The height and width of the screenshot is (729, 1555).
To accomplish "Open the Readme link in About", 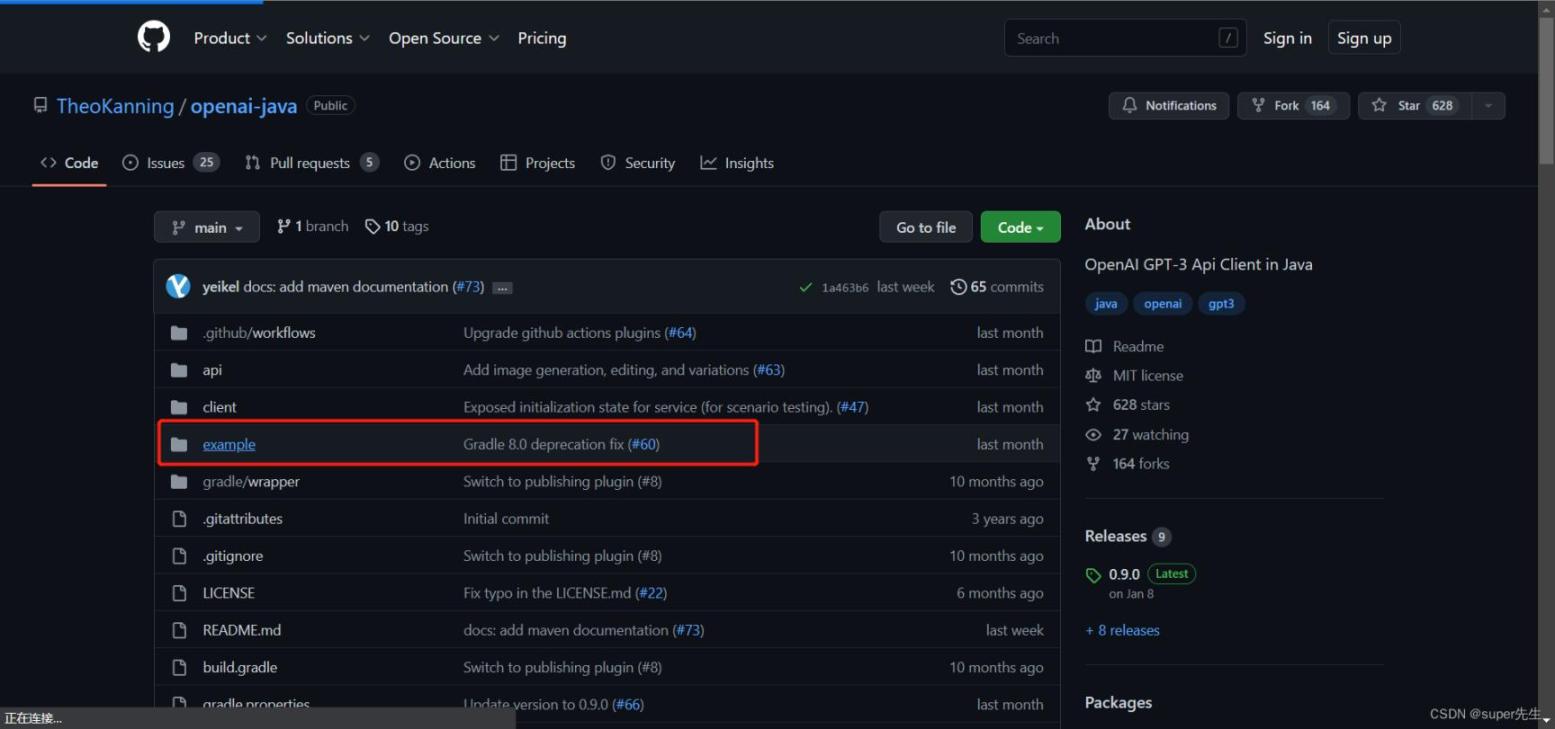I will coord(1125,346).
